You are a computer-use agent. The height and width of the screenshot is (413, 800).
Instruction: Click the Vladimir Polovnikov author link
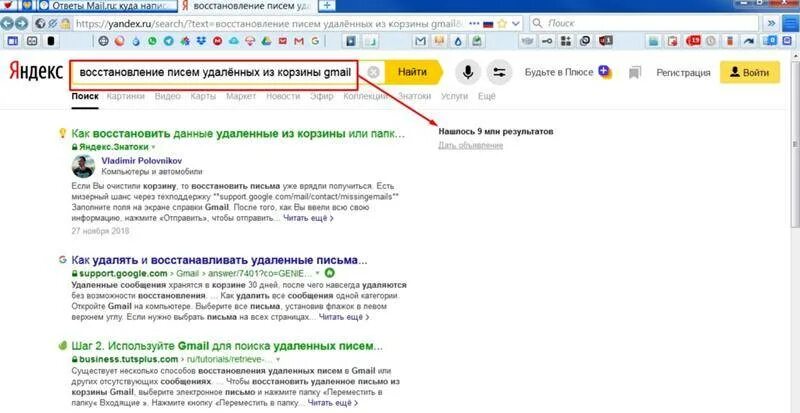(142, 160)
